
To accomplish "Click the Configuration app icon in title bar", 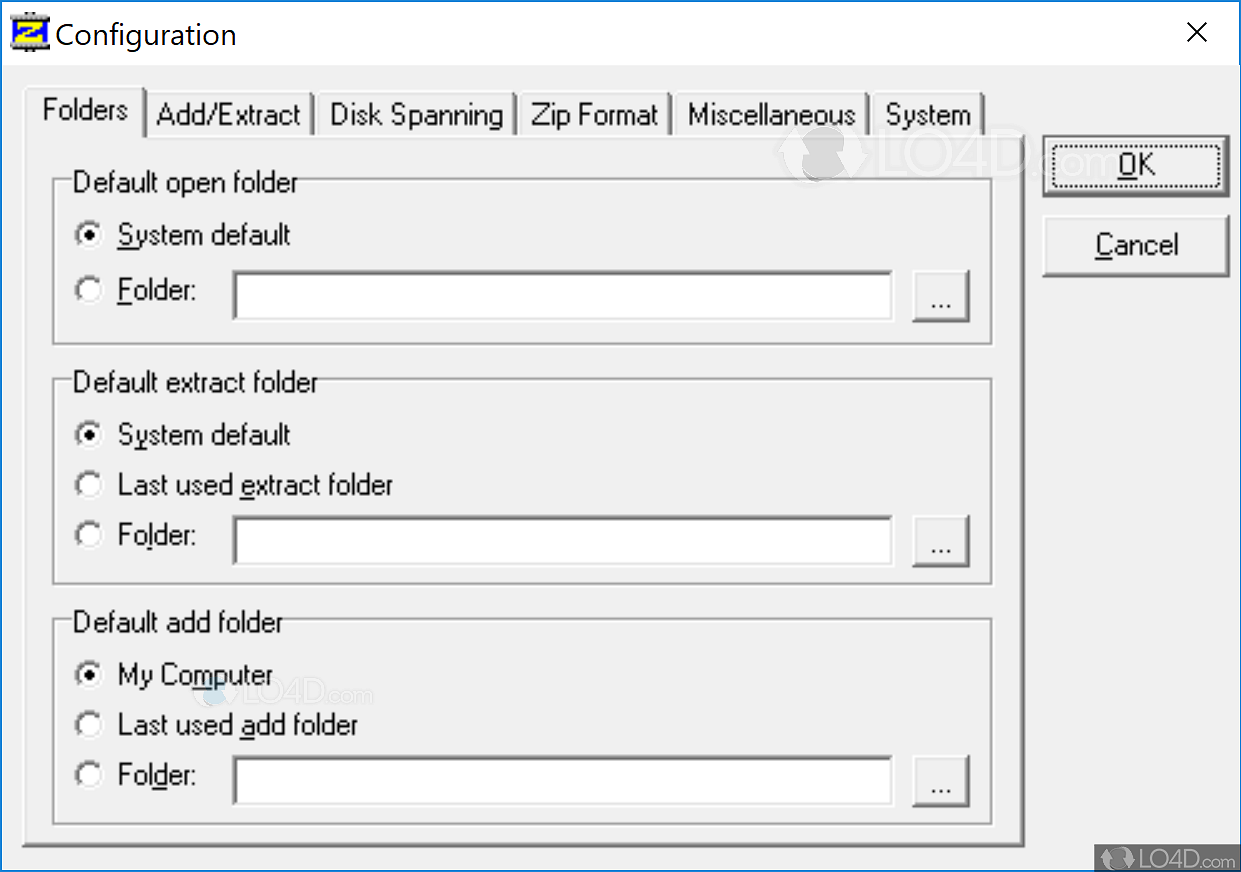I will [28, 34].
